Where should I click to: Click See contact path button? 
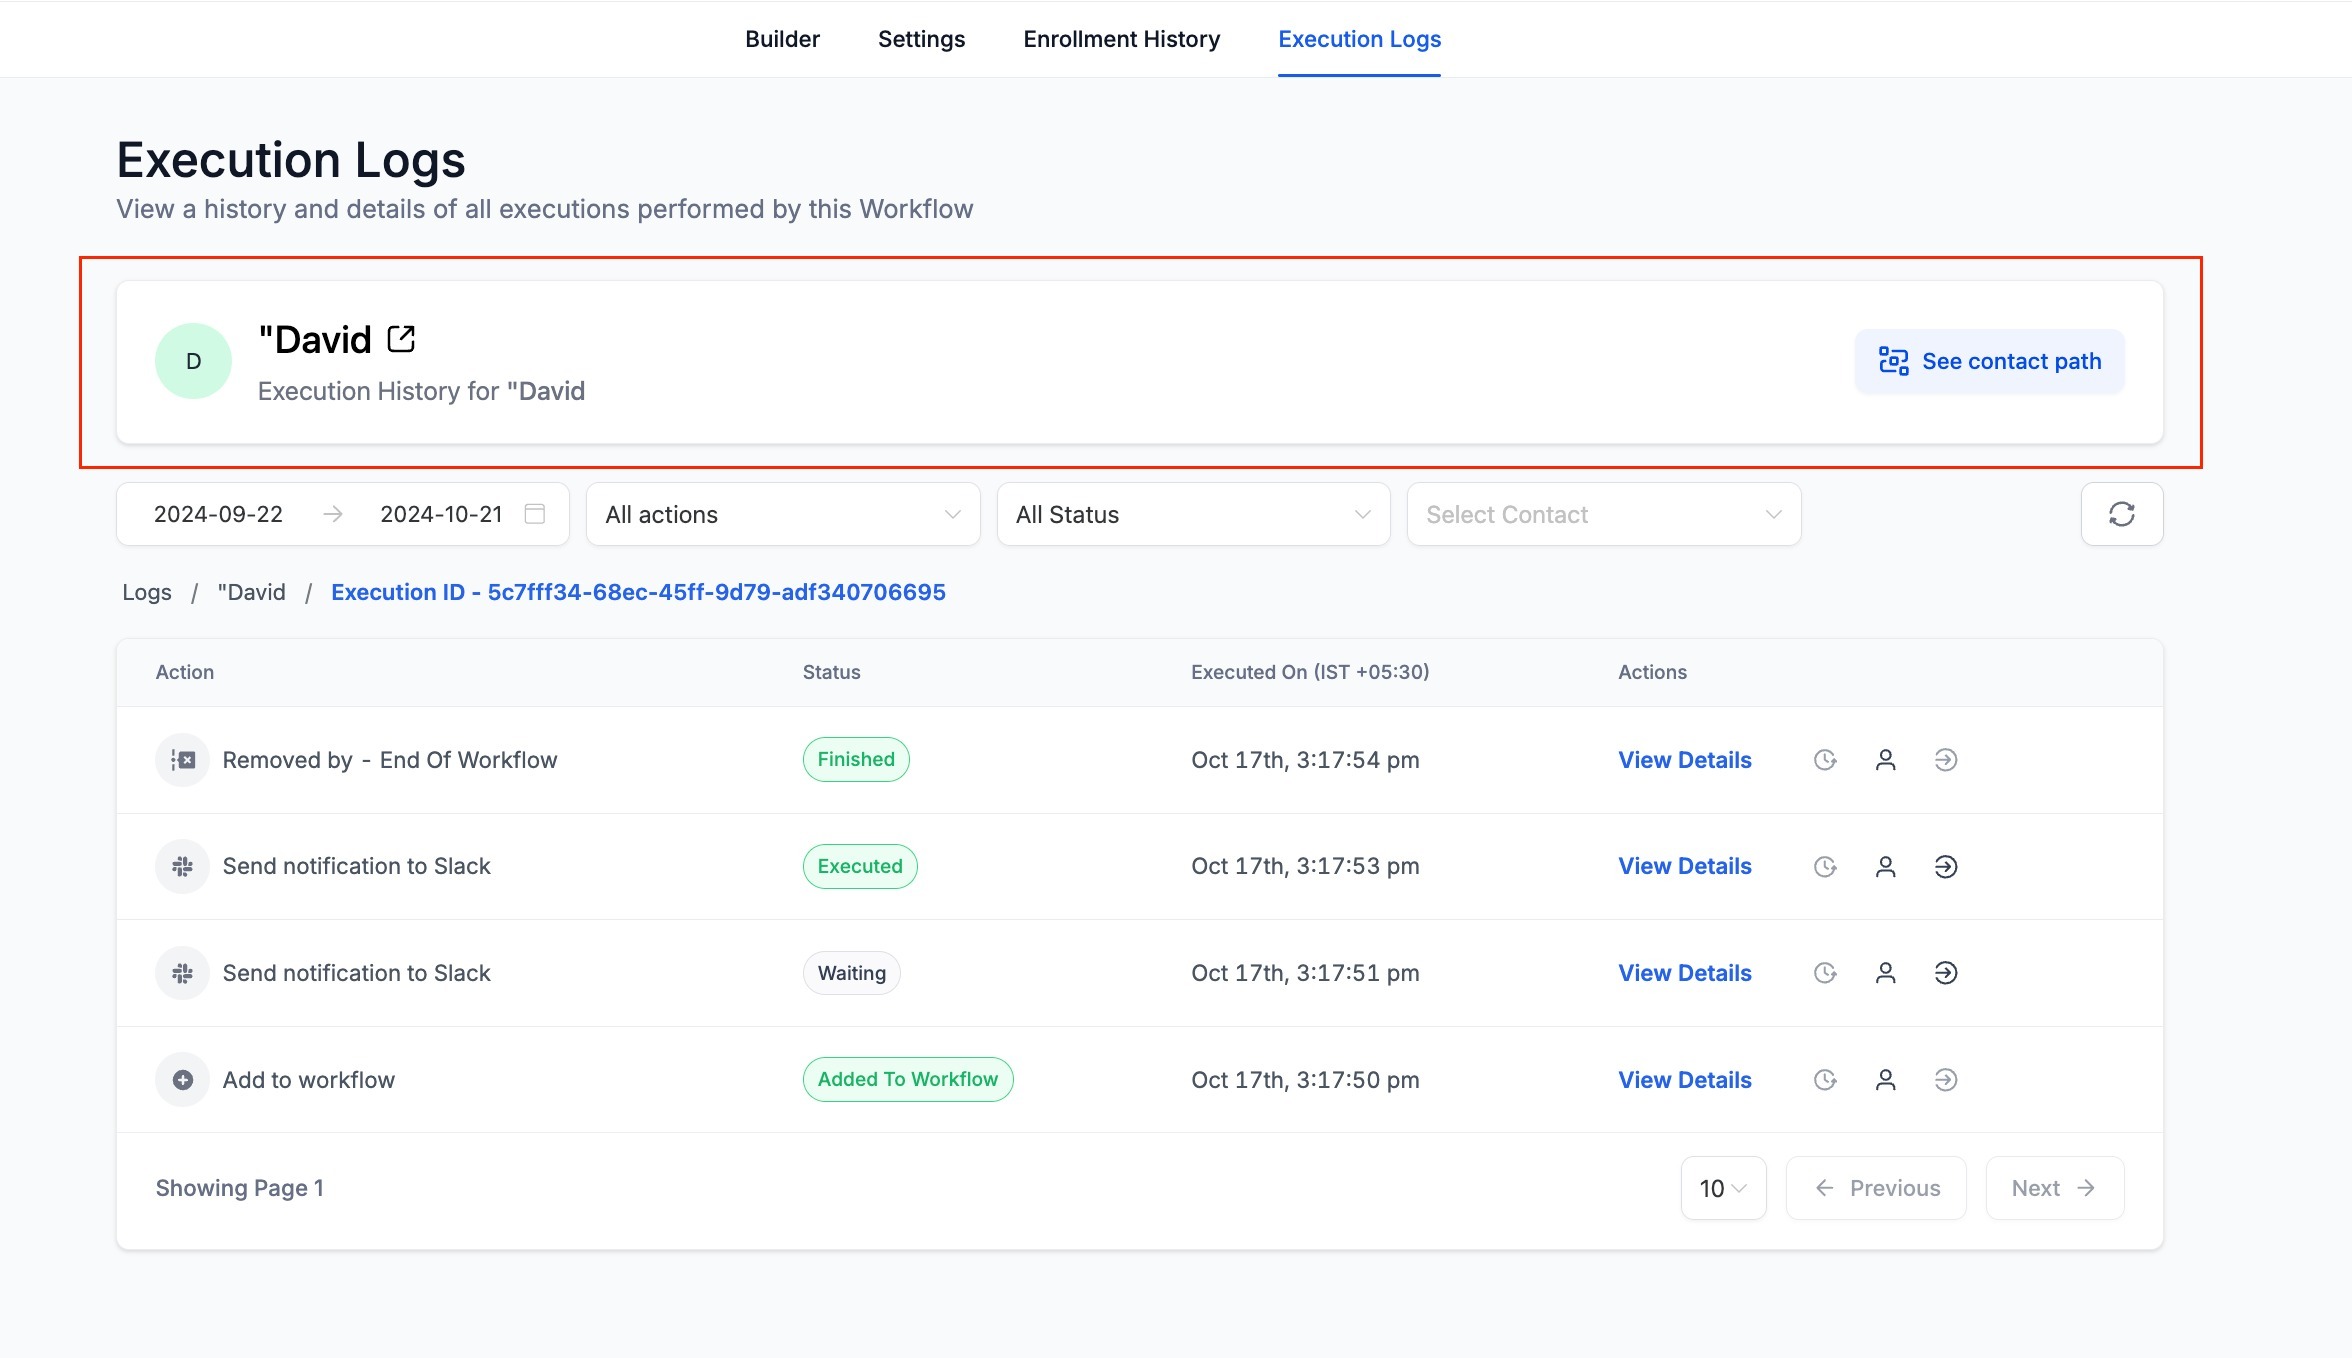tap(1989, 361)
